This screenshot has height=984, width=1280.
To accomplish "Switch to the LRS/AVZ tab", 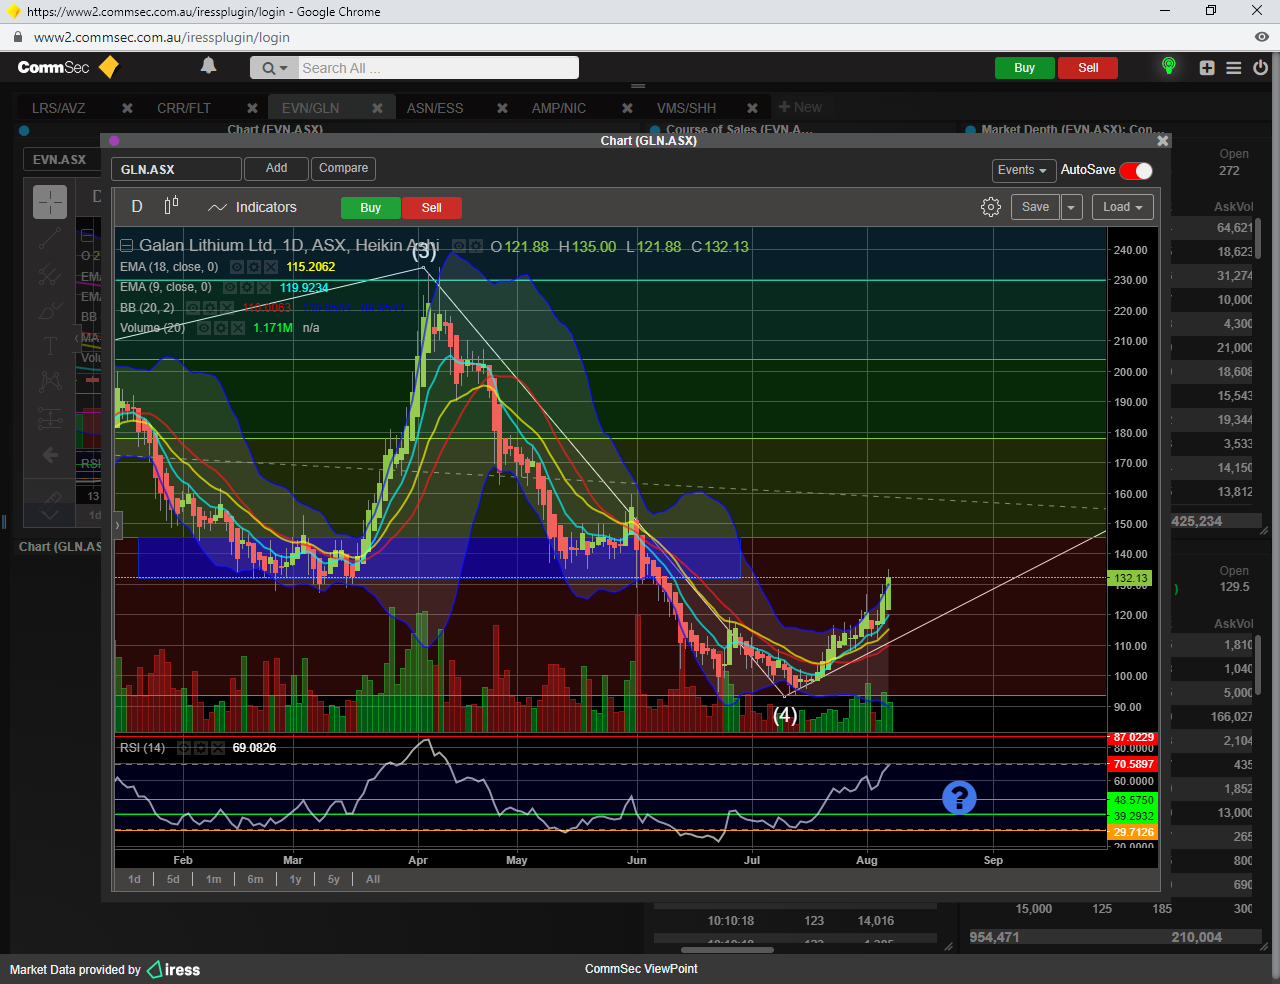I will [59, 108].
